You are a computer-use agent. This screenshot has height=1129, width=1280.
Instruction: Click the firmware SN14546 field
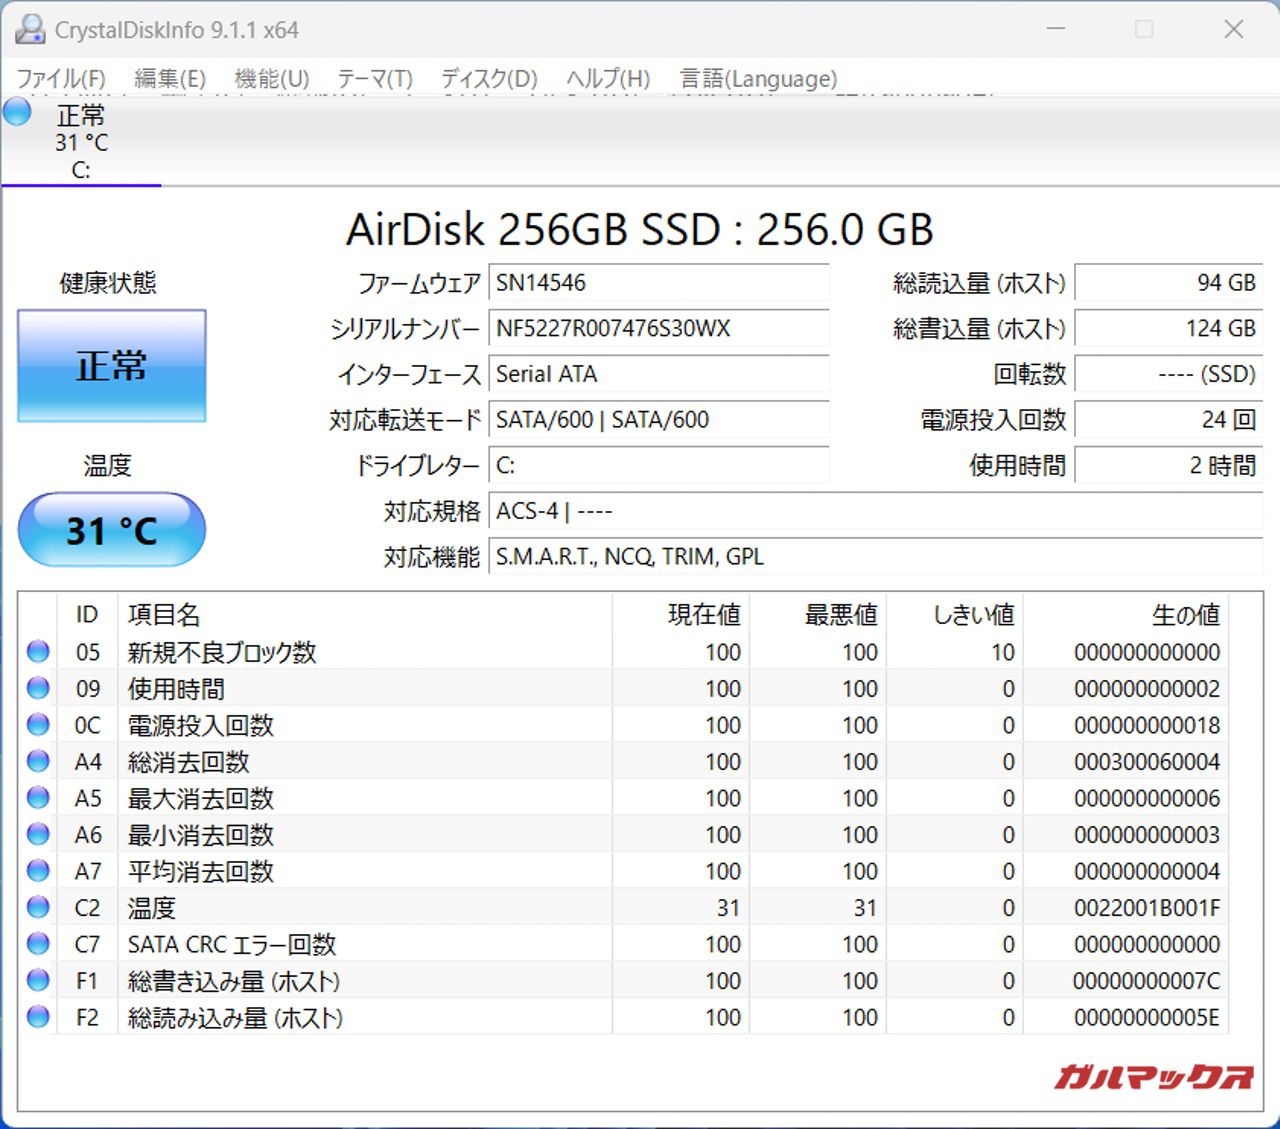pos(658,283)
